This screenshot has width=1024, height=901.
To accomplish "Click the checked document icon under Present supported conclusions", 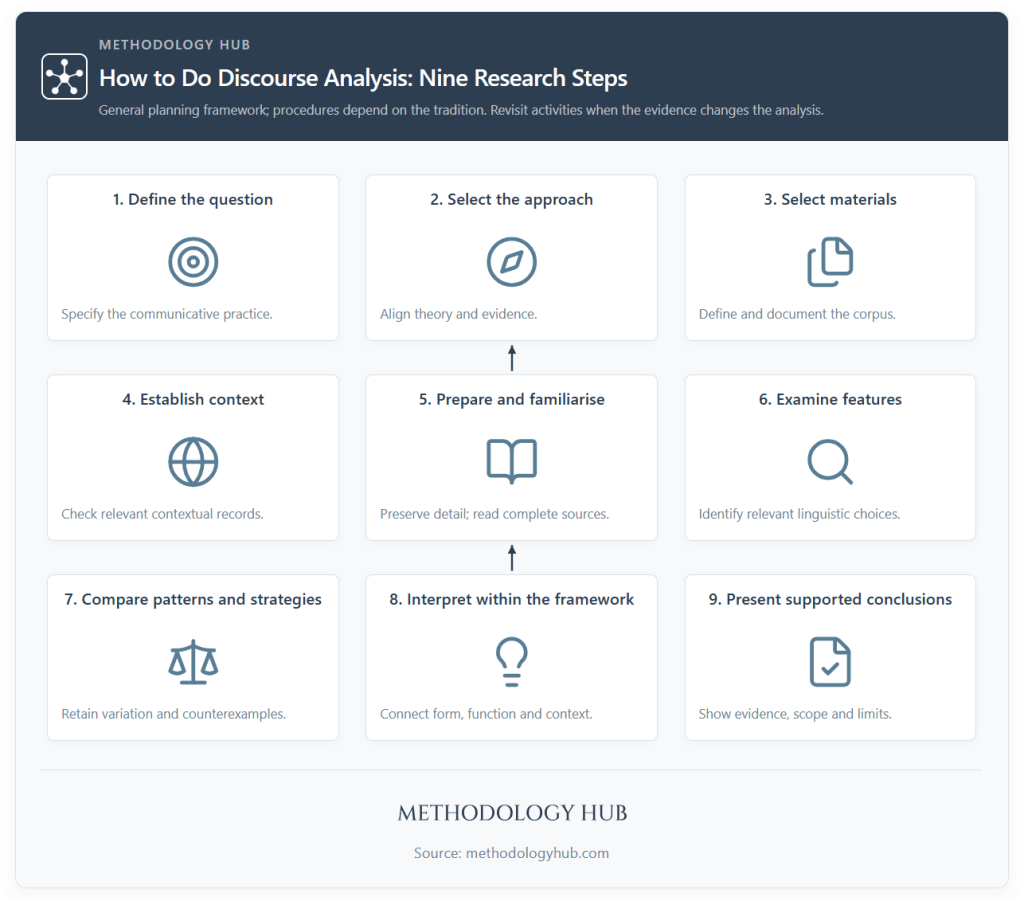I will [830, 661].
